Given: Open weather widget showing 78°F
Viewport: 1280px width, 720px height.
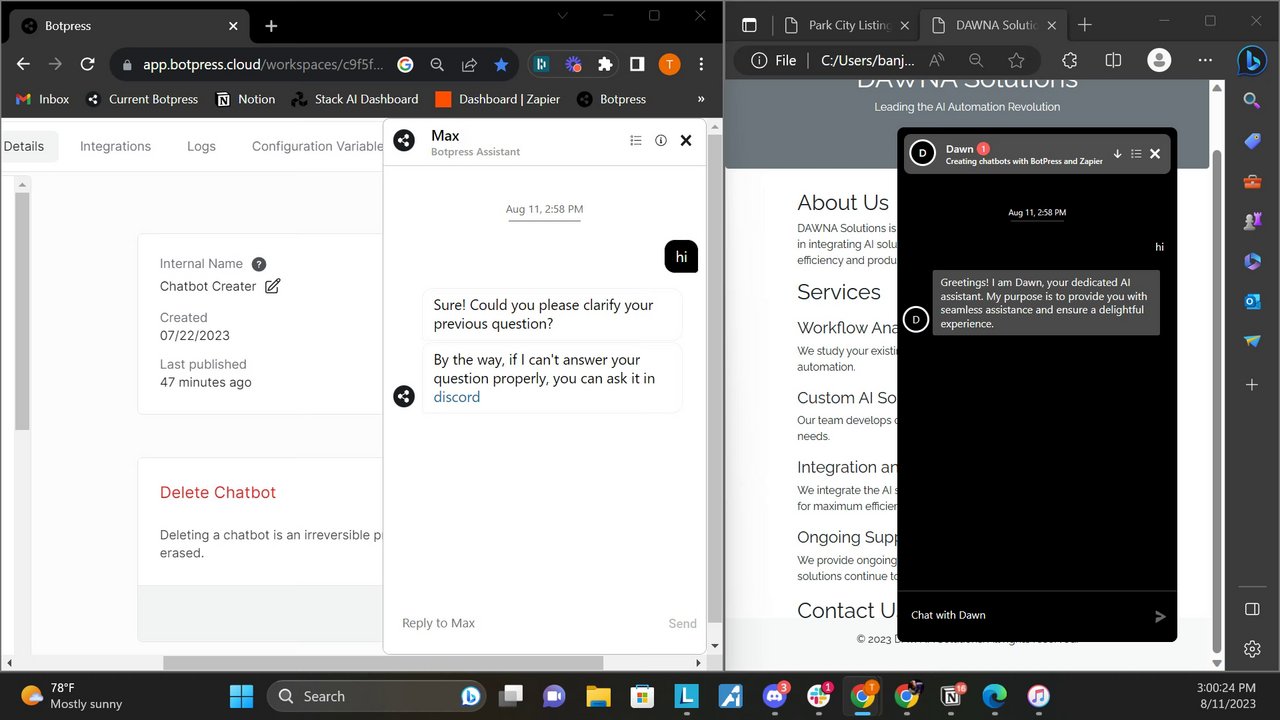Looking at the screenshot, I should 70,696.
